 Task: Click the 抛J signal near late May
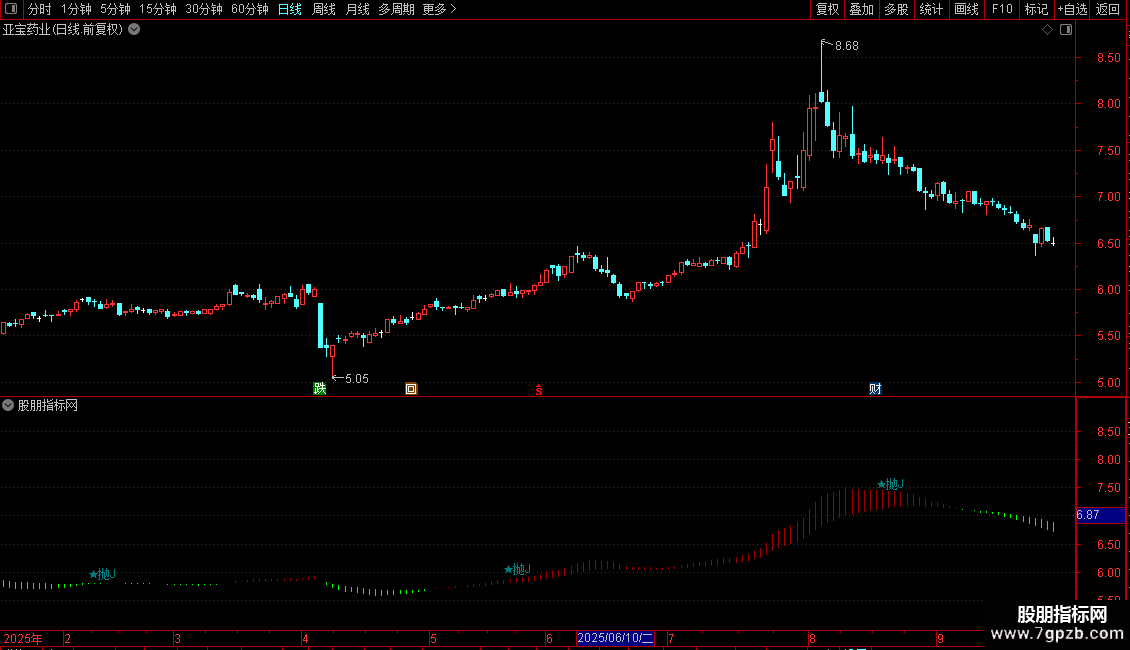click(517, 569)
